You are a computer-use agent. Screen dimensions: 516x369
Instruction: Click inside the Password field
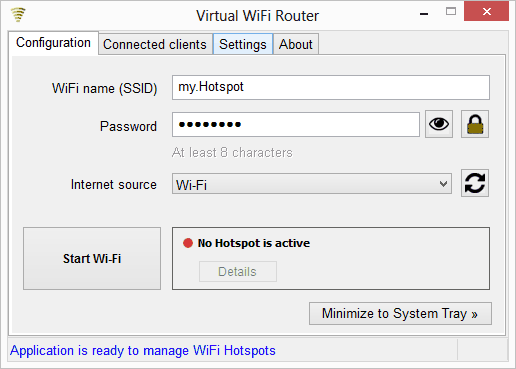click(x=296, y=124)
